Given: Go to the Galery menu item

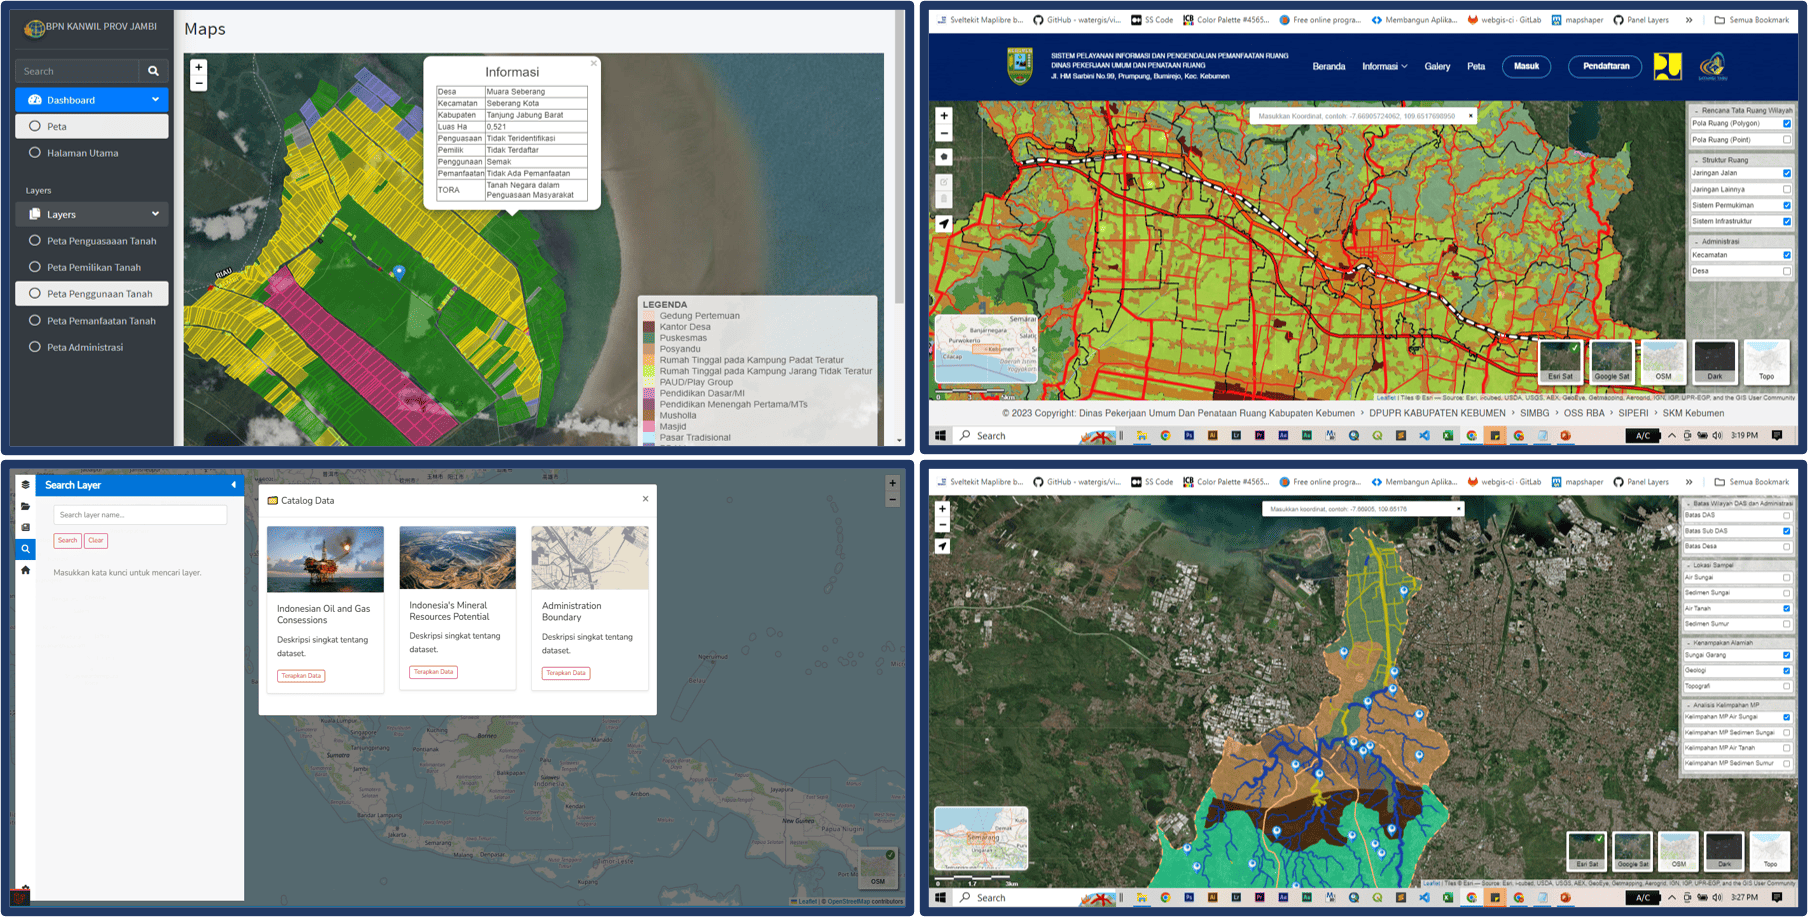Looking at the screenshot, I should (1437, 67).
